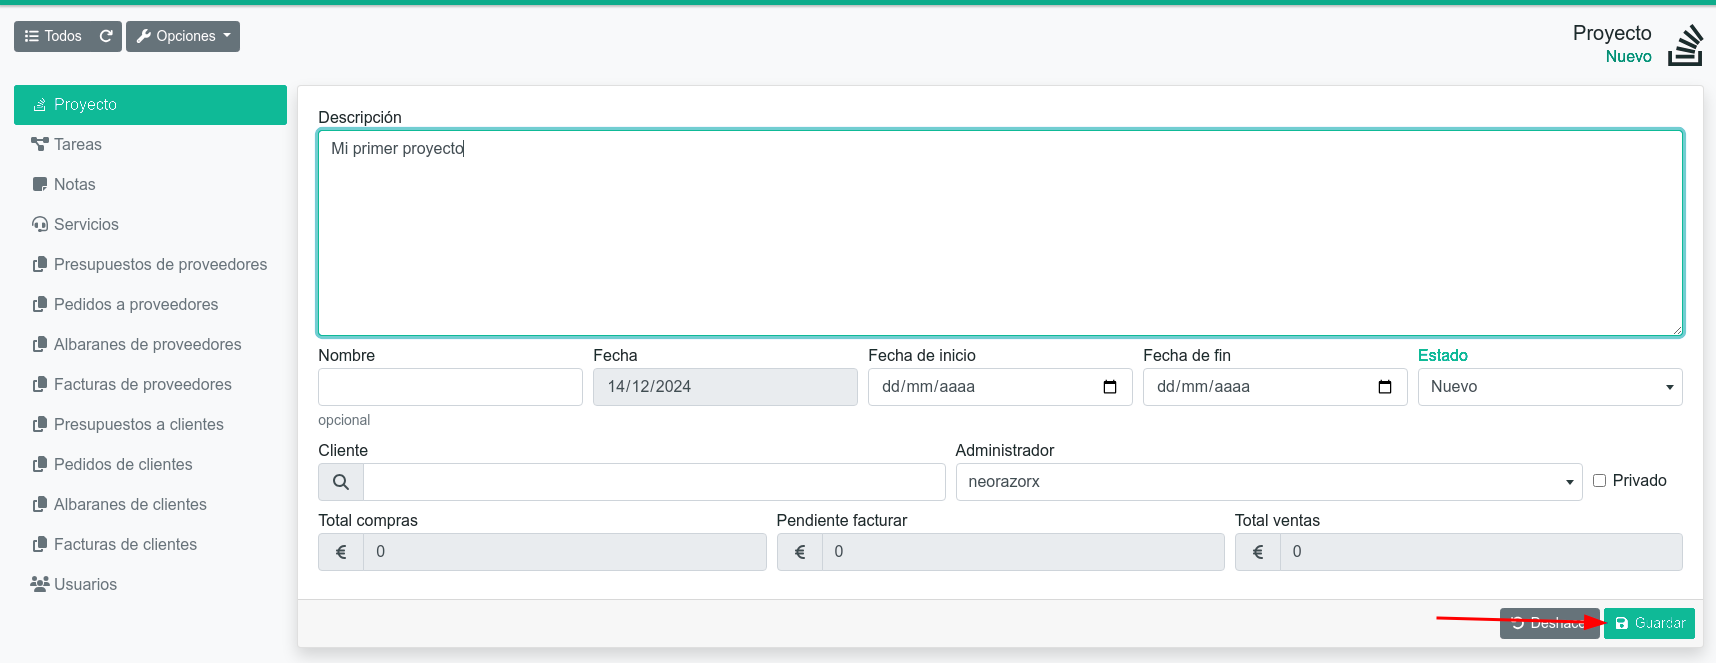Open the Administrador dropdown neorazorx
Screen dimensions: 1716x663
pos(1269,482)
